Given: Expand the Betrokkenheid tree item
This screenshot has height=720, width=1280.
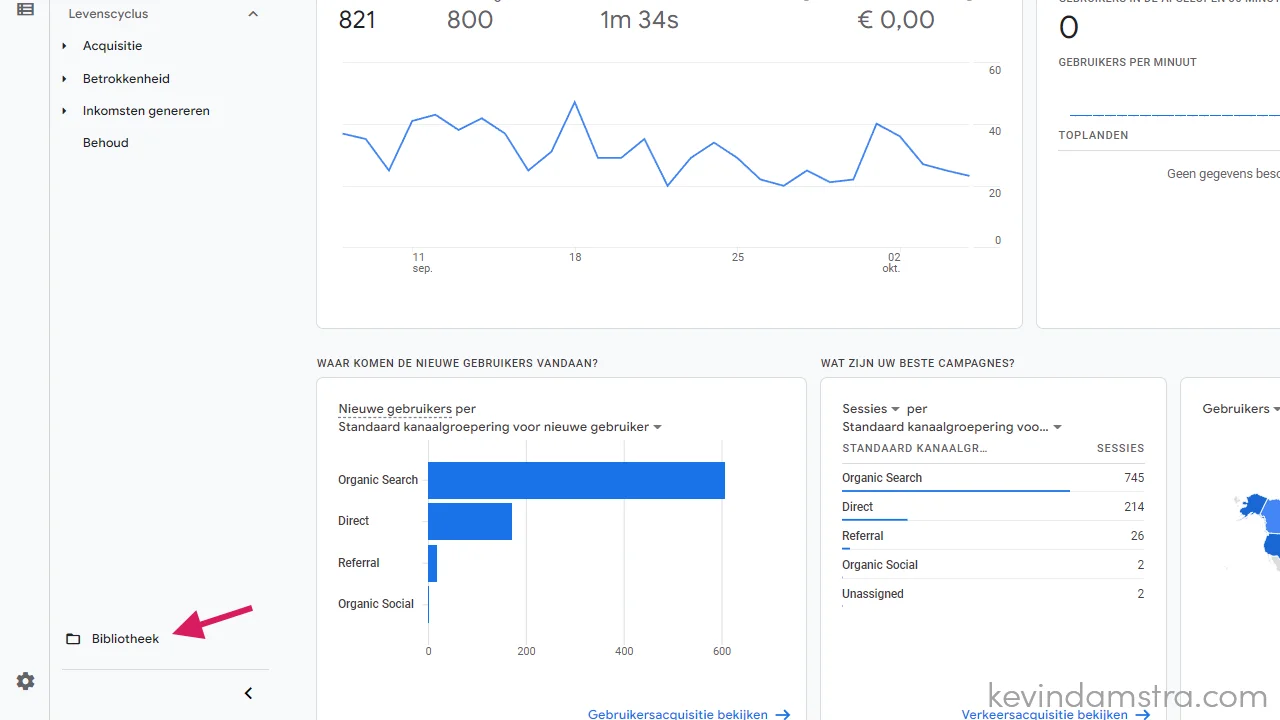Looking at the screenshot, I should [x=64, y=79].
